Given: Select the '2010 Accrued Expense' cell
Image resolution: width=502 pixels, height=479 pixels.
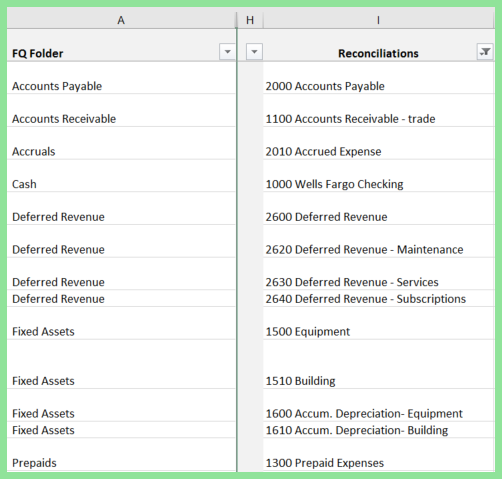Looking at the screenshot, I should click(378, 143).
